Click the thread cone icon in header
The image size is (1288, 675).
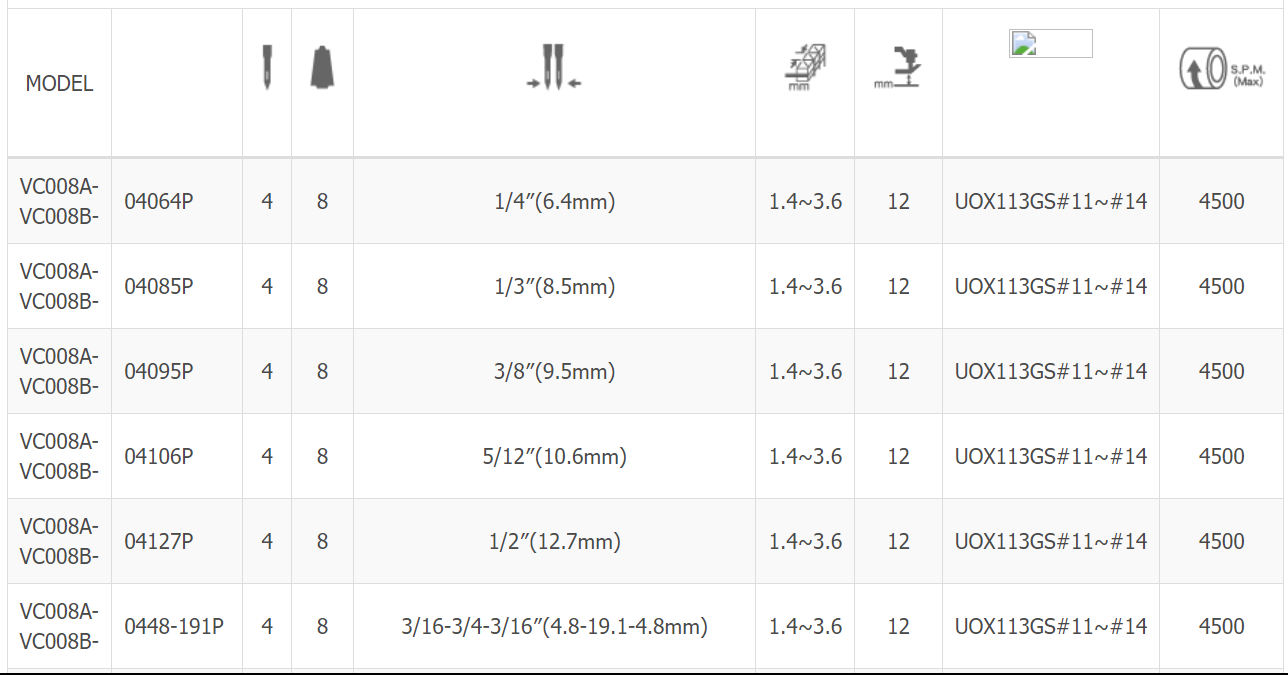(x=322, y=67)
